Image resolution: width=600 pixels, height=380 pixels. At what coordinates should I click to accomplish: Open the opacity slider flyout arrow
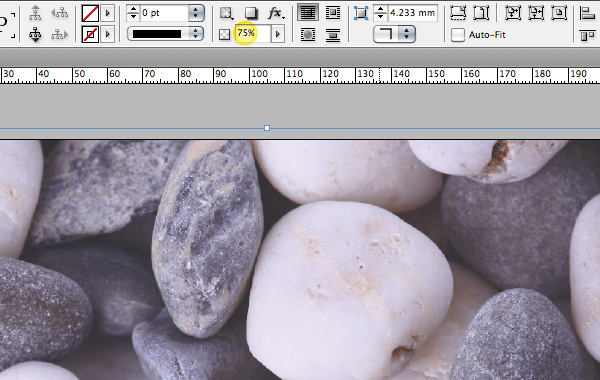tap(278, 34)
